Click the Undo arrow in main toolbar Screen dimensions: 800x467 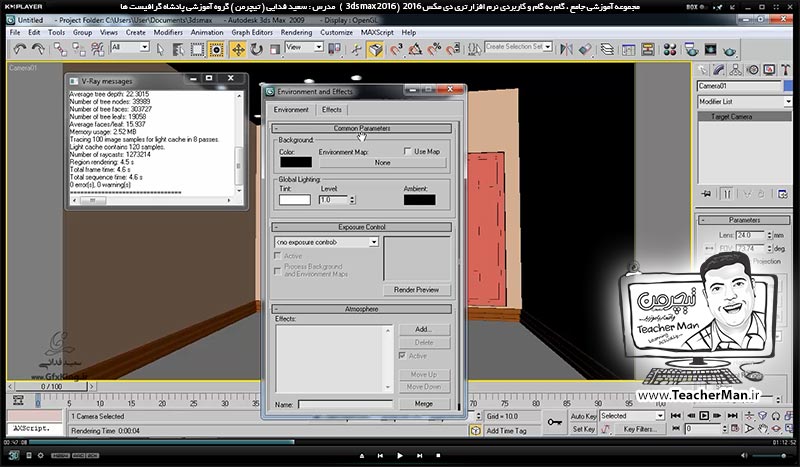[20, 50]
